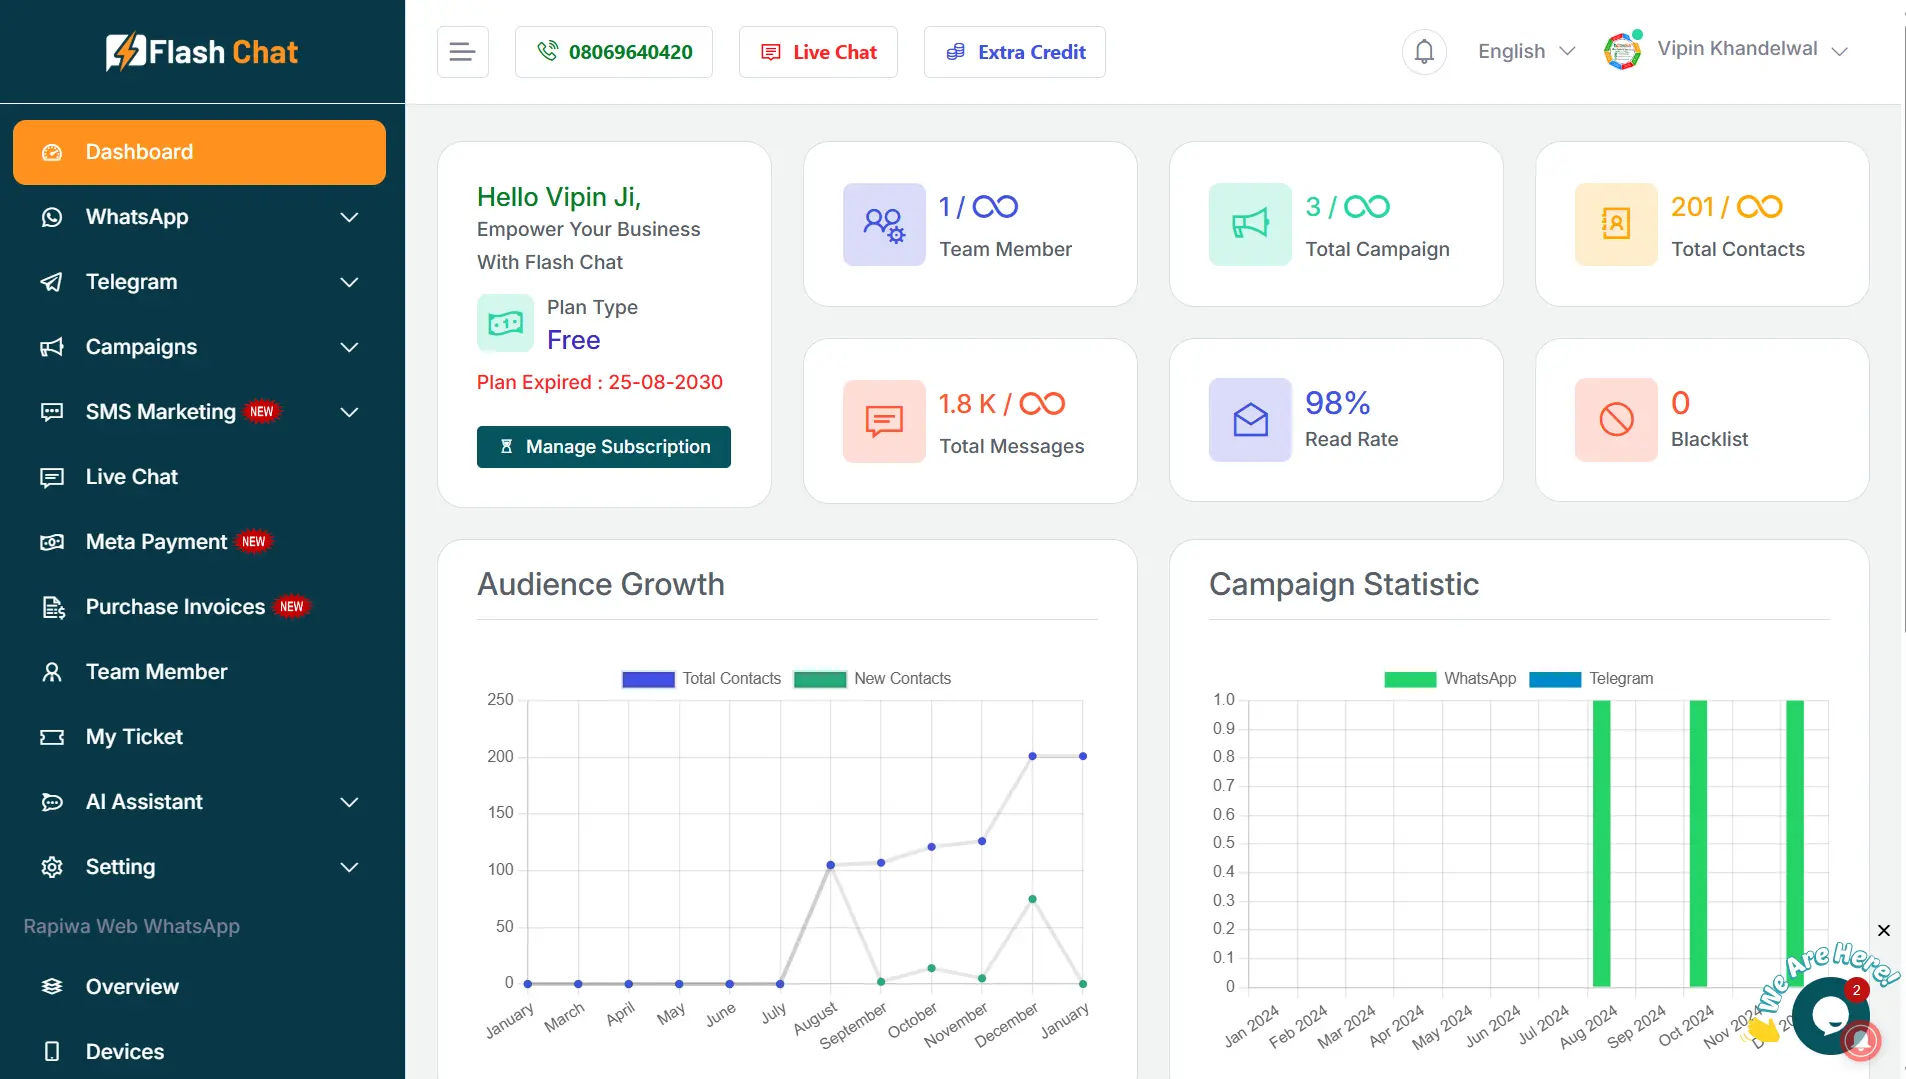Open the Vipin Khandelwal account menu
The height and width of the screenshot is (1079, 1906).
[1751, 49]
